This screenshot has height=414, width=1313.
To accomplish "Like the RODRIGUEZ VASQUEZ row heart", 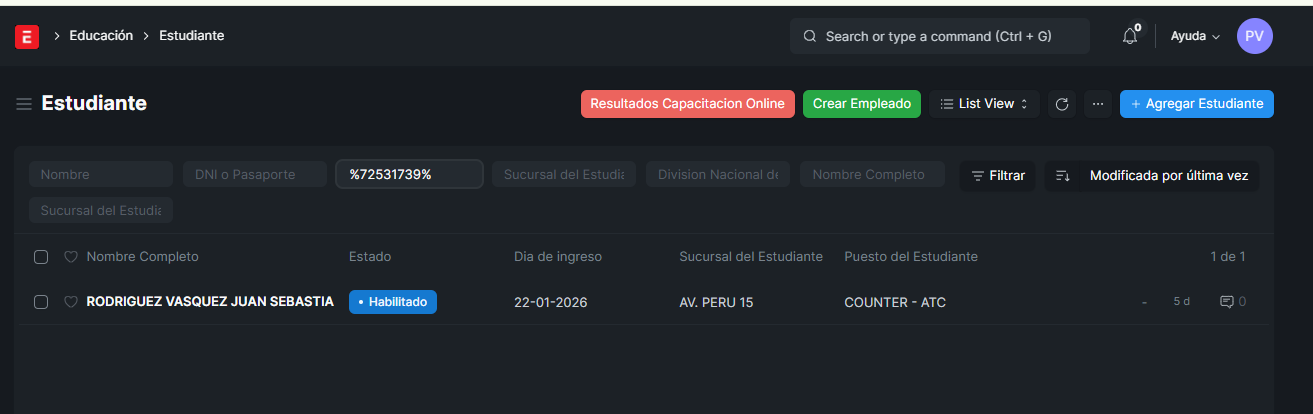I will coord(71,302).
